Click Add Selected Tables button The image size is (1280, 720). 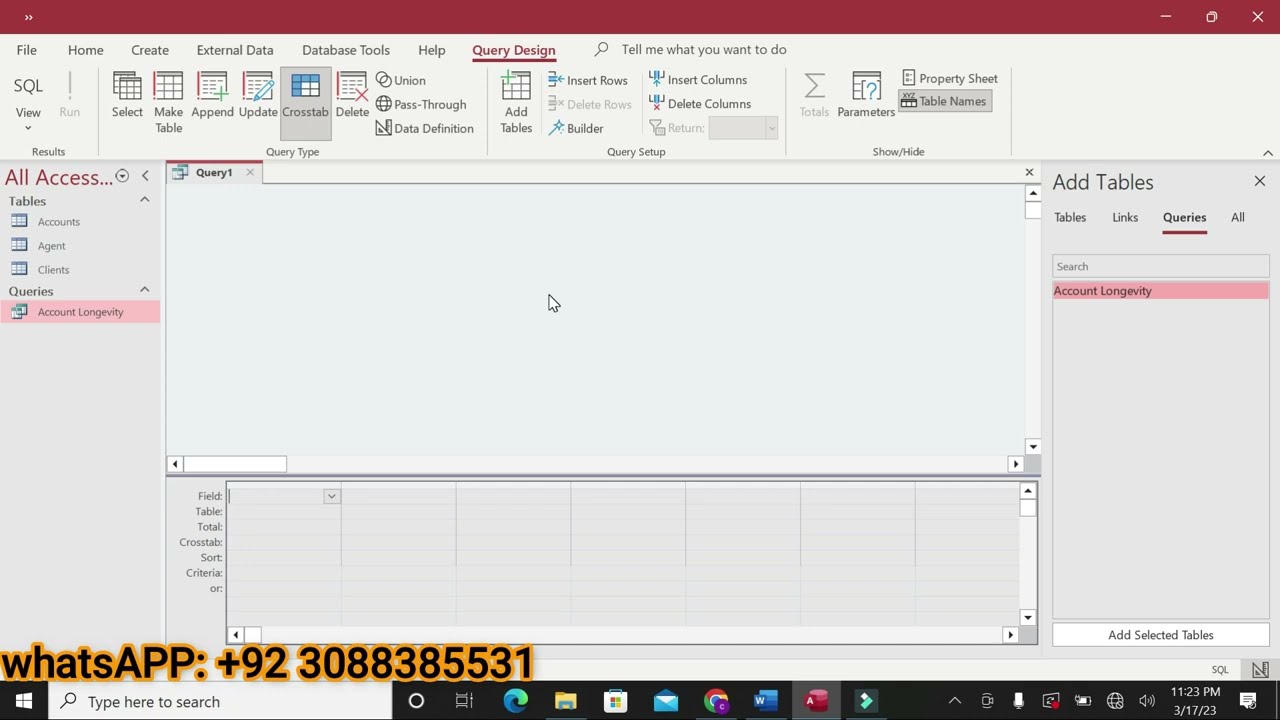[x=1160, y=635]
